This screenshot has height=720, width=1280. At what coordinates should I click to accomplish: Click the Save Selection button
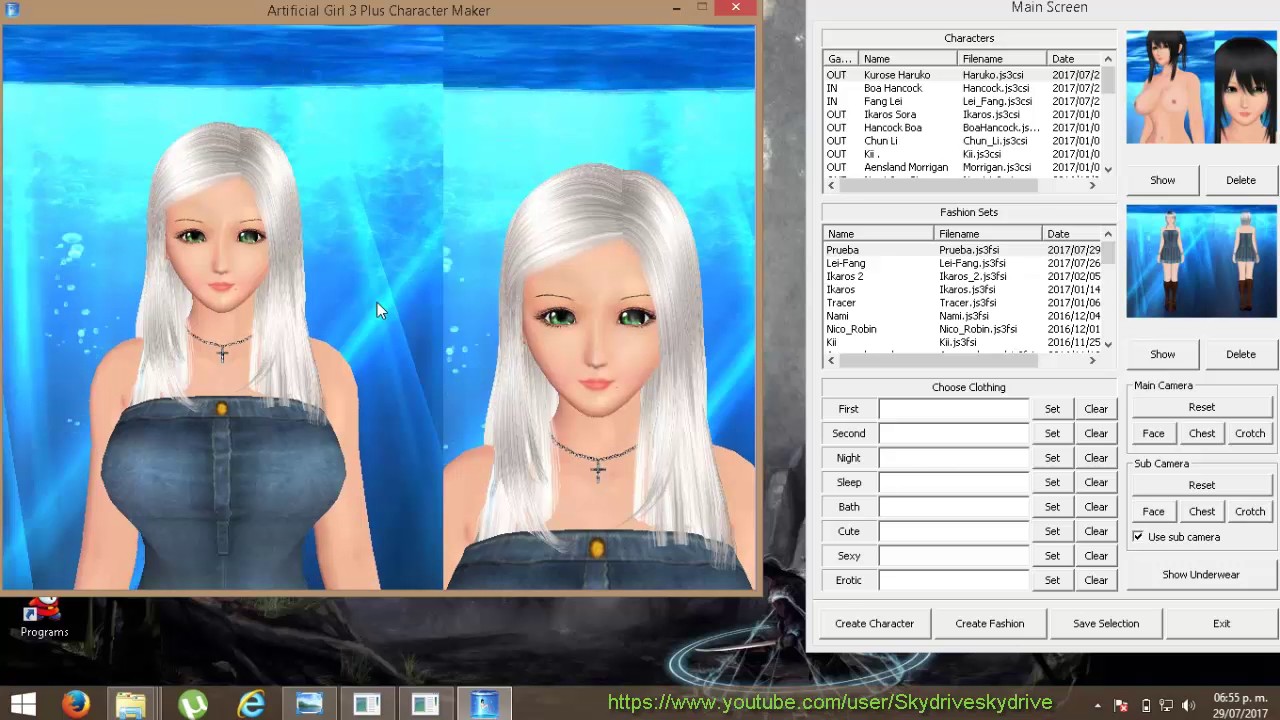(1106, 623)
